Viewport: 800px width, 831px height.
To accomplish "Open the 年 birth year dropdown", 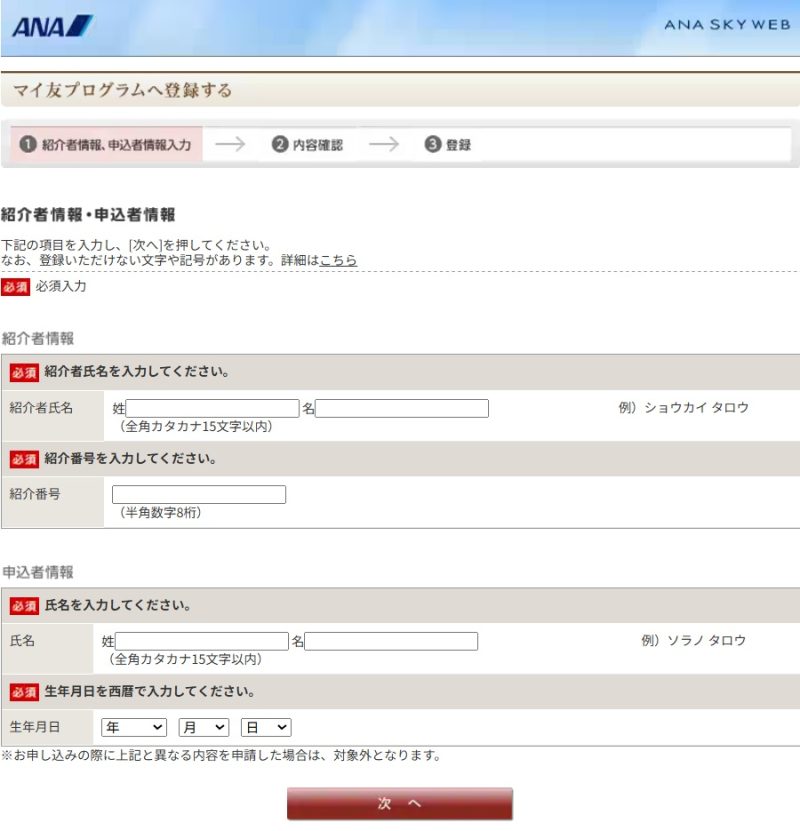I will [134, 728].
